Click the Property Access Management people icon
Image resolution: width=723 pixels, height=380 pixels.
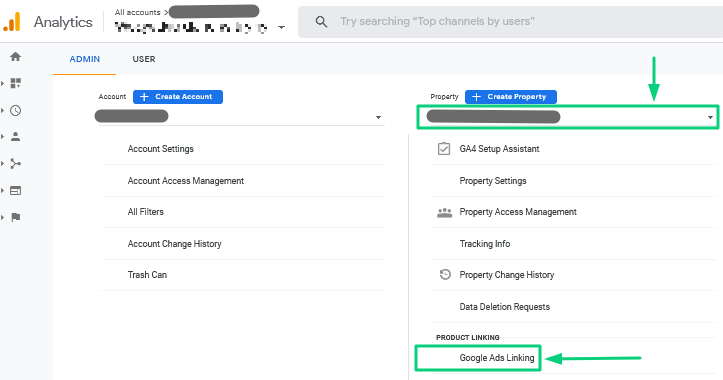tap(444, 212)
